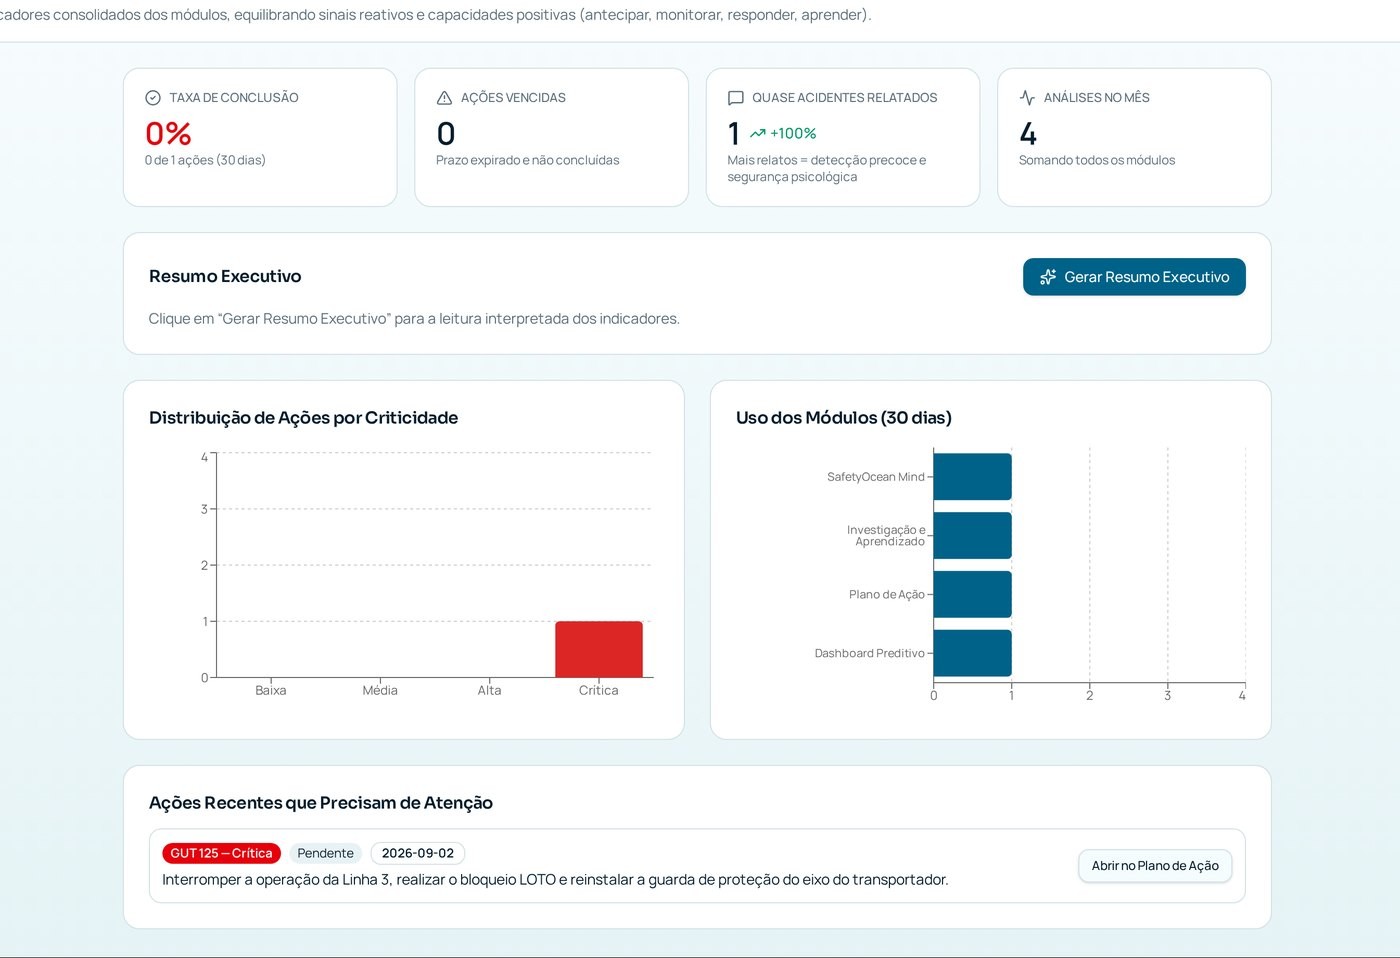Click the AÇÕES VENCIDAS card title
The image size is (1400, 958).
coord(513,98)
